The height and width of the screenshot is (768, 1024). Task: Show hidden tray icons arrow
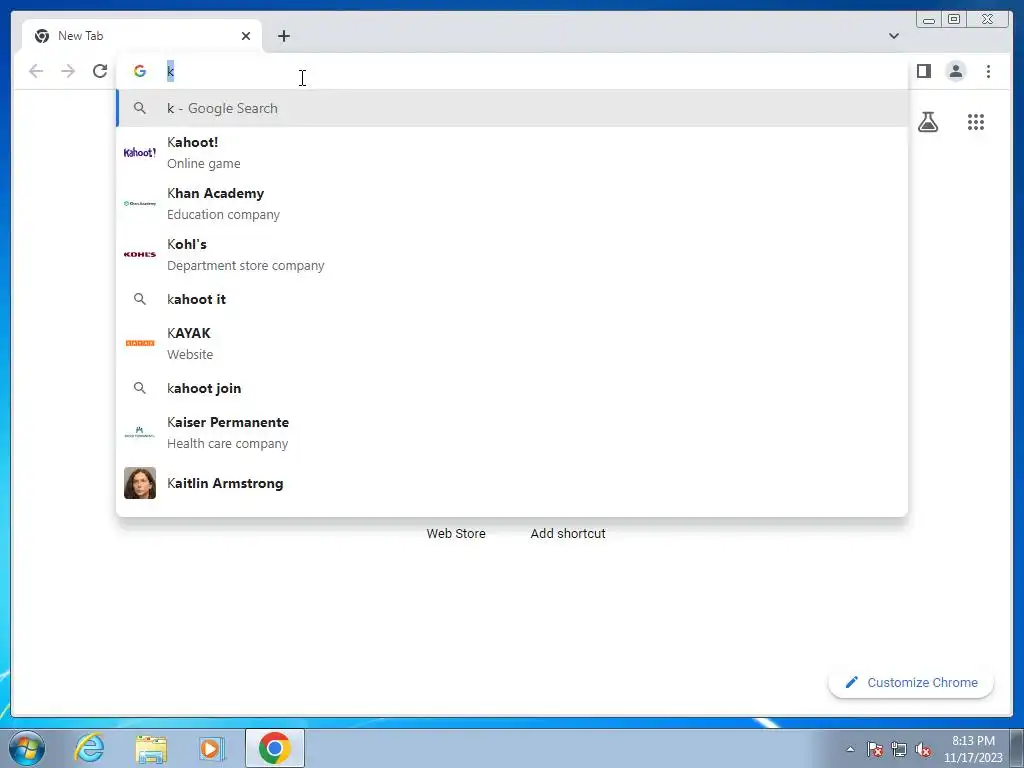(x=850, y=749)
